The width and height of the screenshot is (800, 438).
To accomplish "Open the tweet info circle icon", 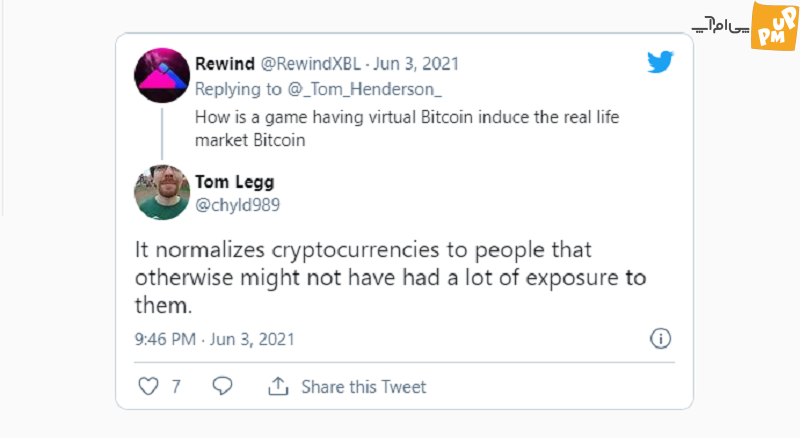I will click(660, 338).
